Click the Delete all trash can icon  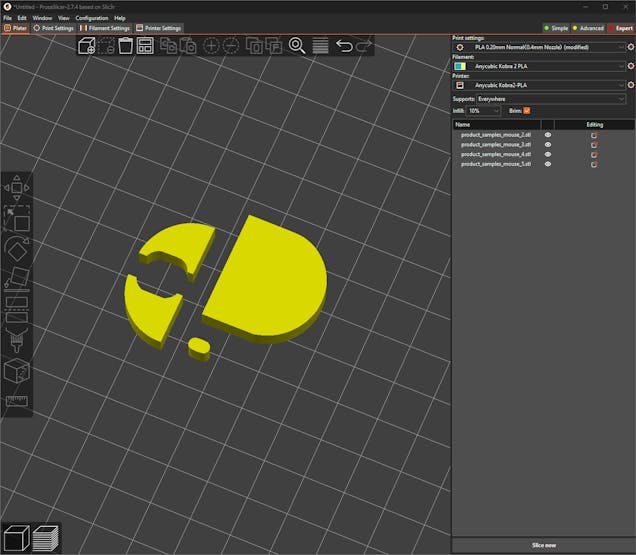coord(125,45)
